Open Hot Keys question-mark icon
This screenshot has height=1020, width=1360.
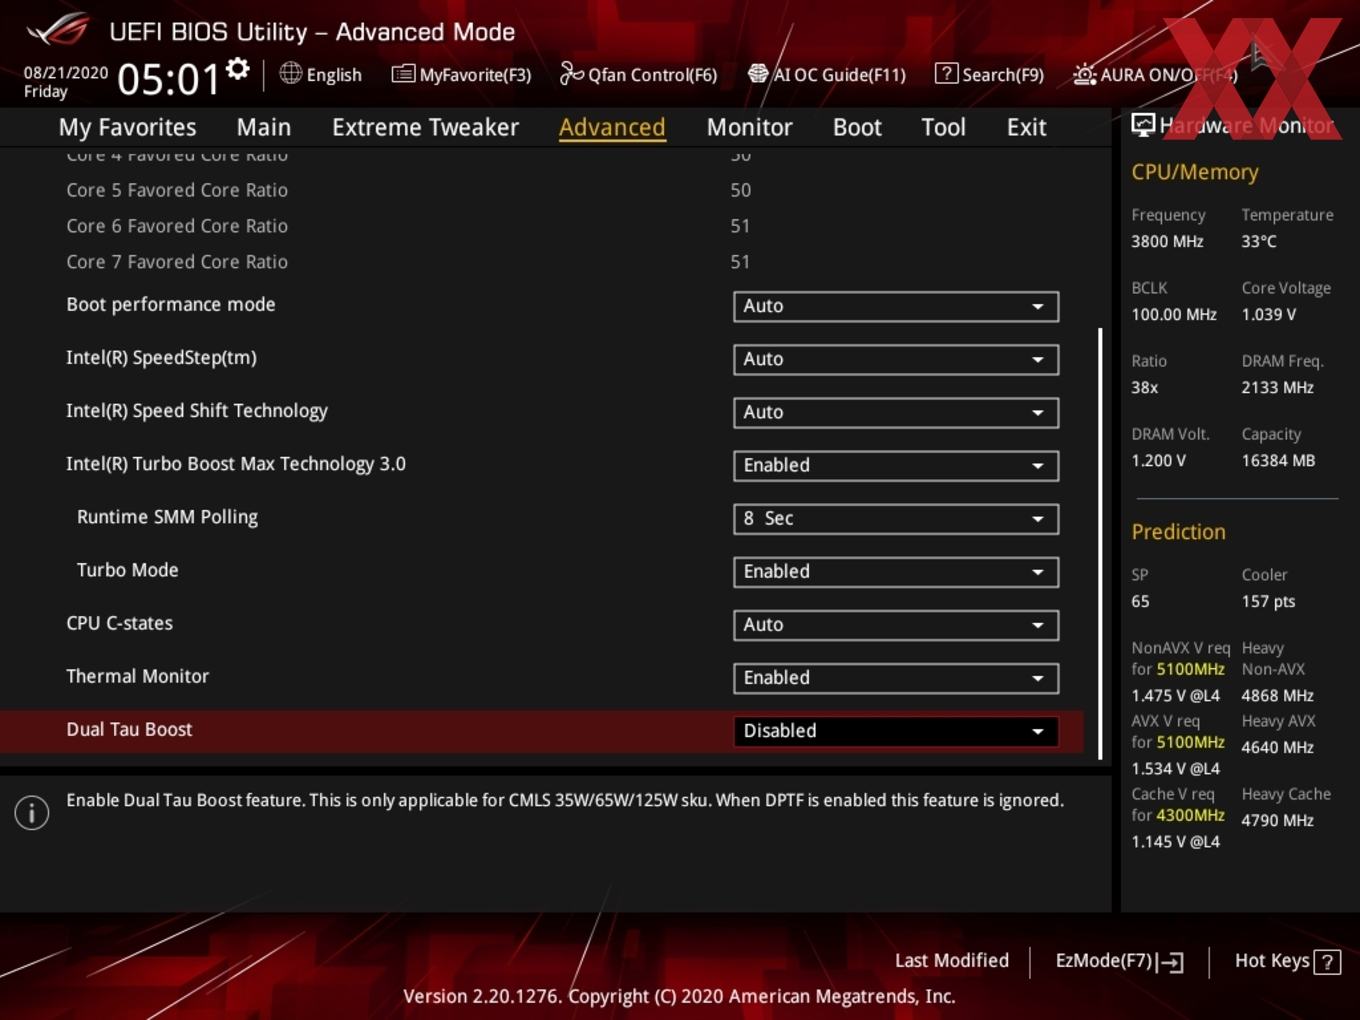(x=1327, y=962)
